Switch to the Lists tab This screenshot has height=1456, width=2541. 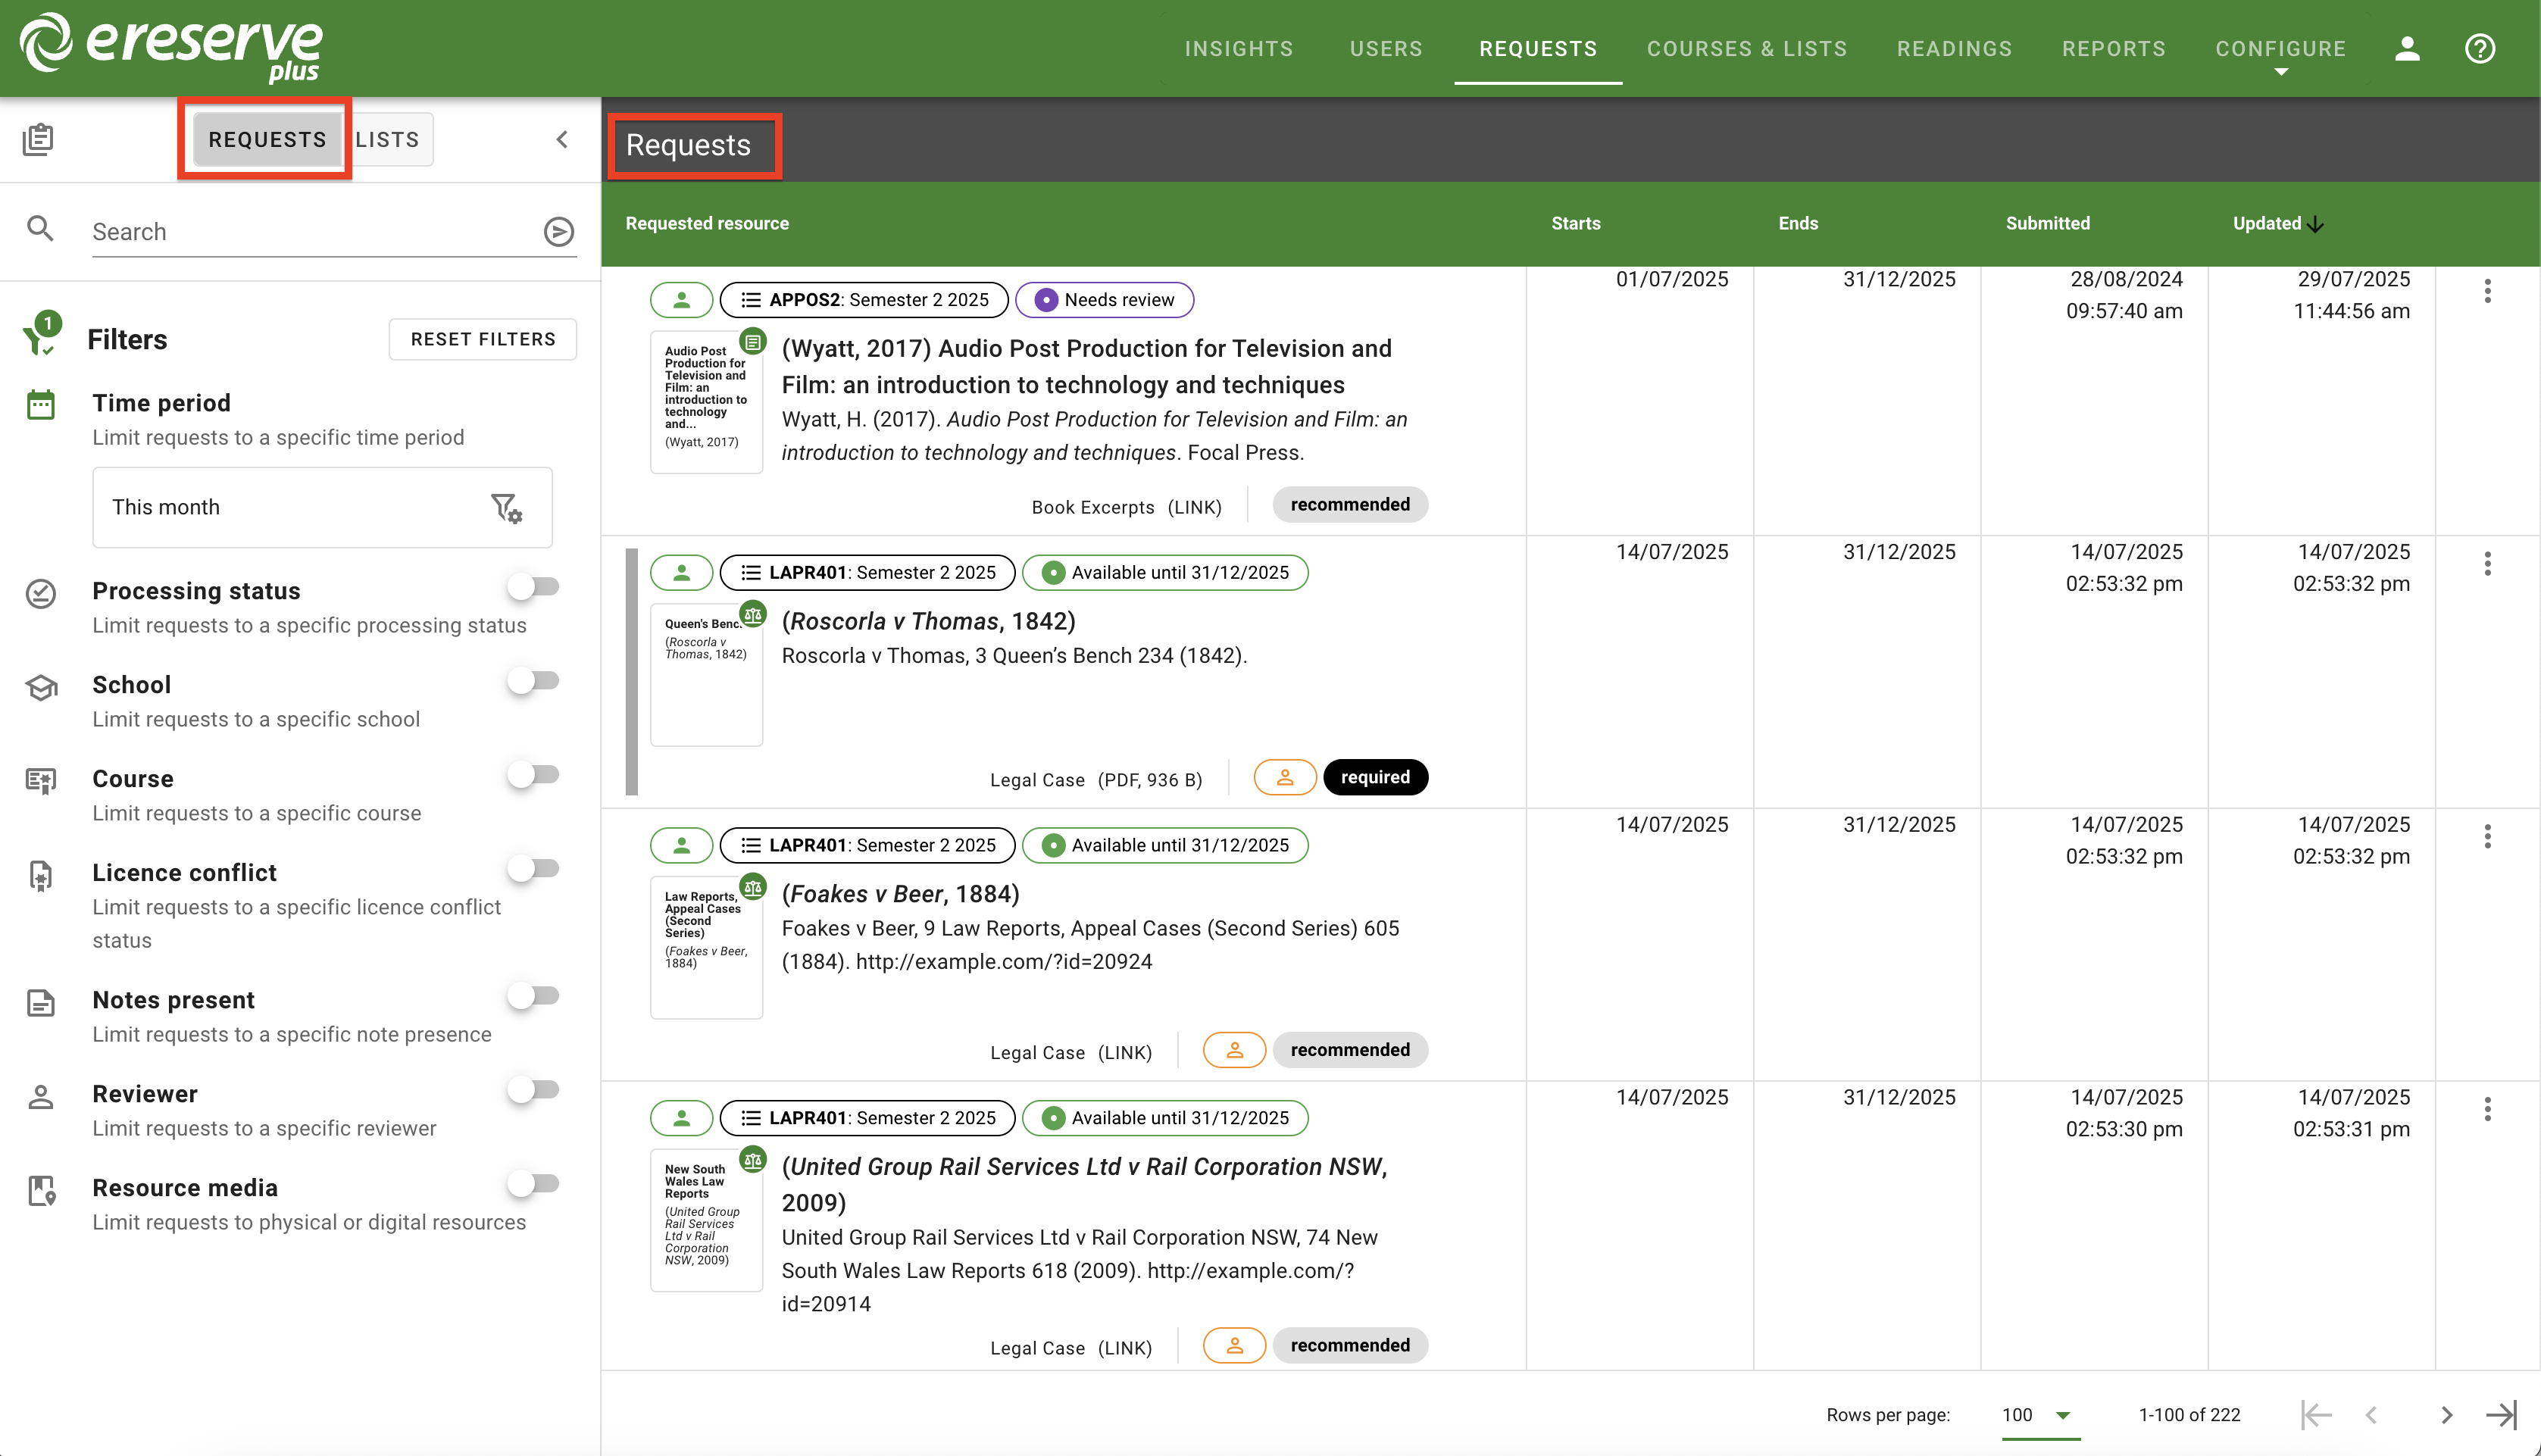pos(388,139)
